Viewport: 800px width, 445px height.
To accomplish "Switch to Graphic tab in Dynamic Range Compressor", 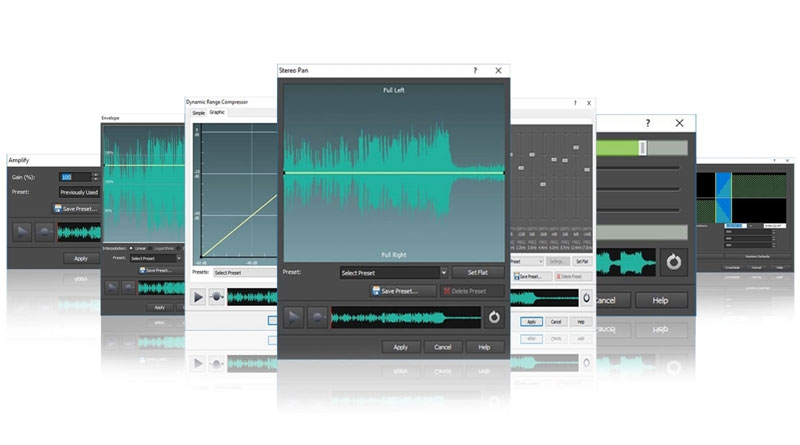I will (x=217, y=112).
